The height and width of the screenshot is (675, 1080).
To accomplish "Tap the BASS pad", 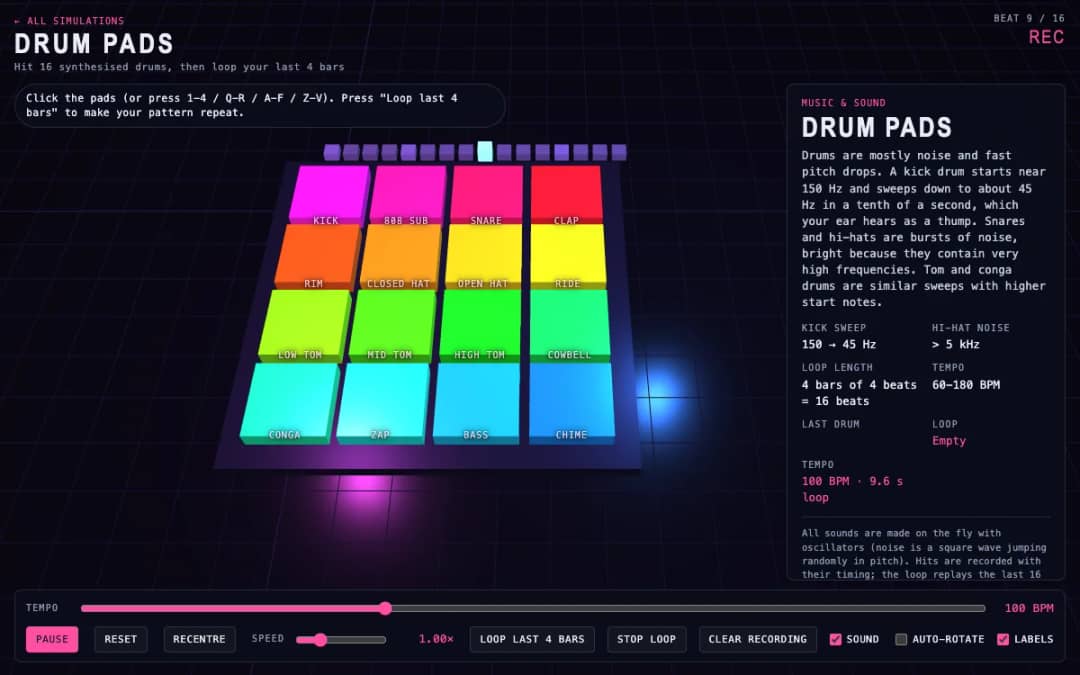I will tap(477, 403).
